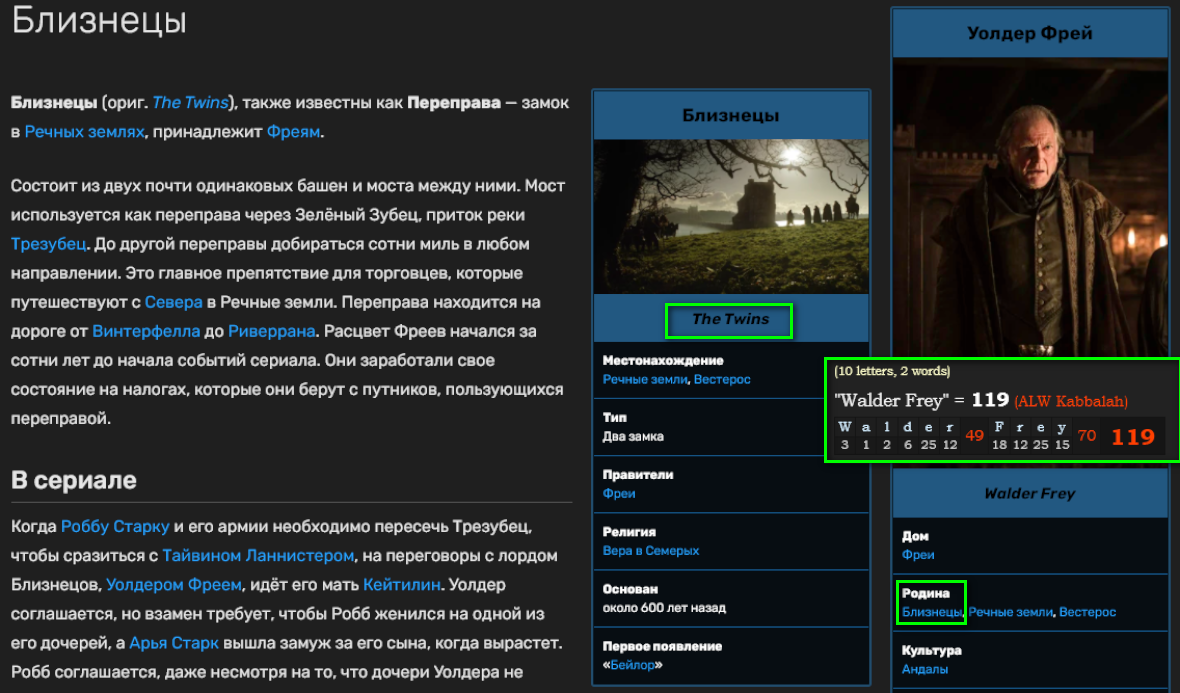The image size is (1180, 693).
Task: Open "Вестерос" link under Местонахождение
Action: click(722, 379)
